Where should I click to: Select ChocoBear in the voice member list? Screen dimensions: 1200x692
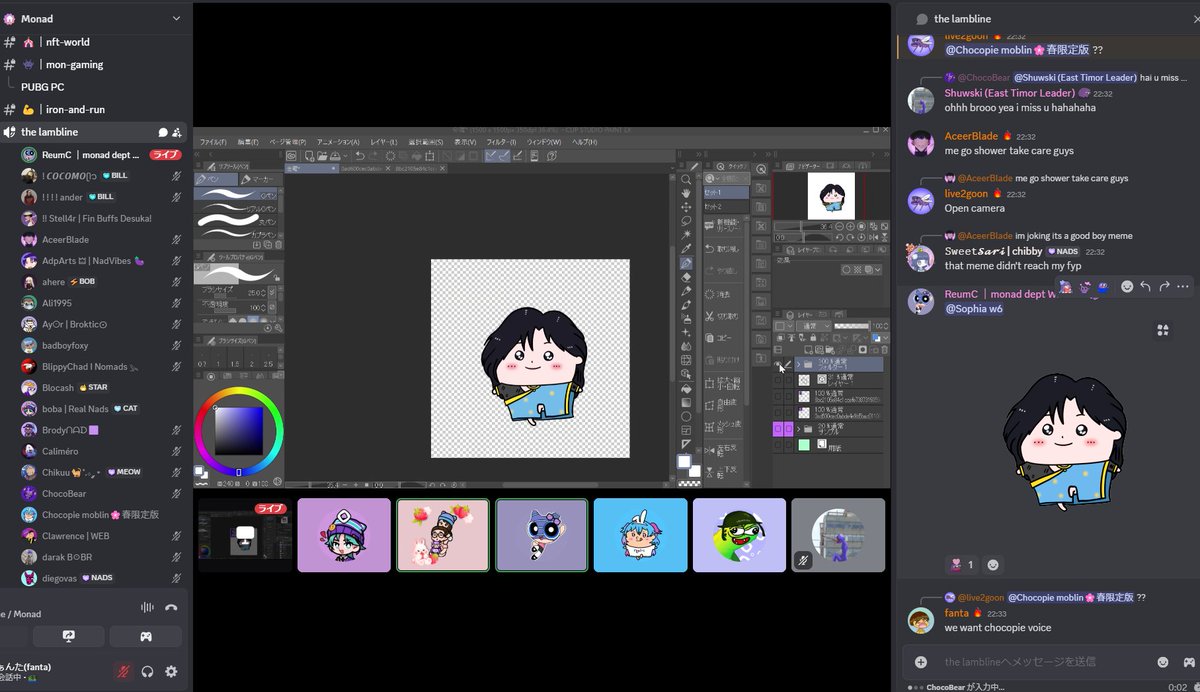coord(100,494)
